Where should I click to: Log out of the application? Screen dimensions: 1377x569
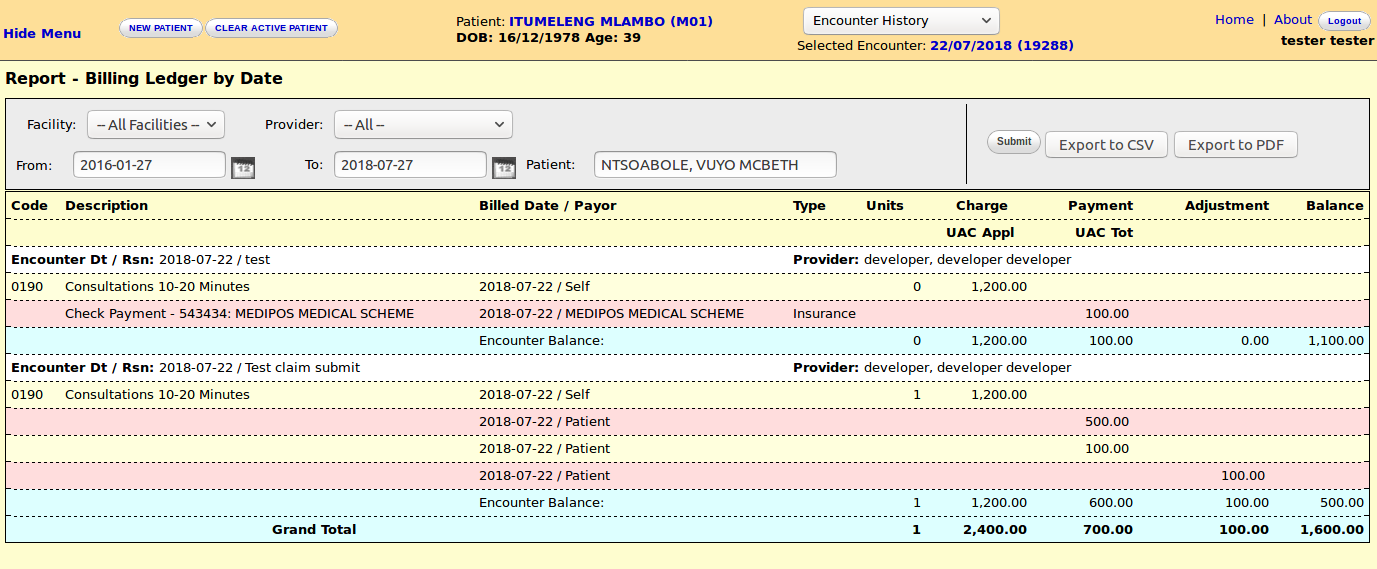click(x=1344, y=21)
